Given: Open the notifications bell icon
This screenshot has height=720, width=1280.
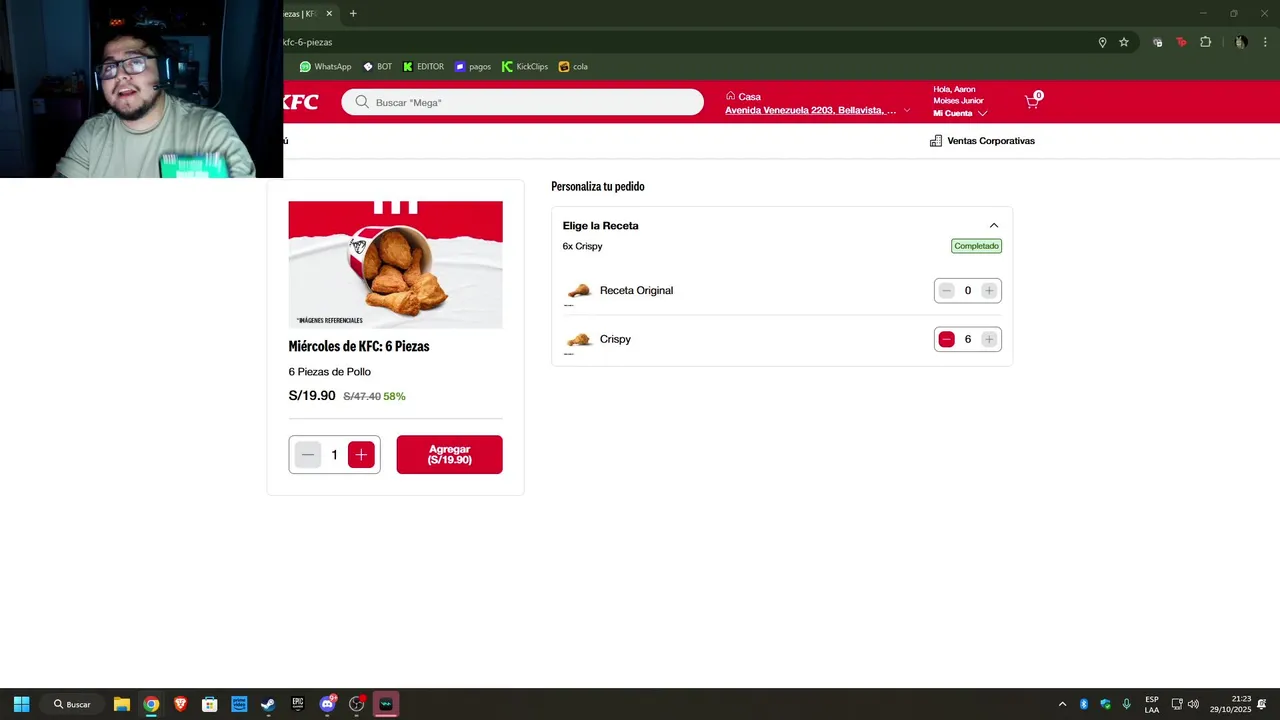Looking at the screenshot, I should click(1264, 704).
